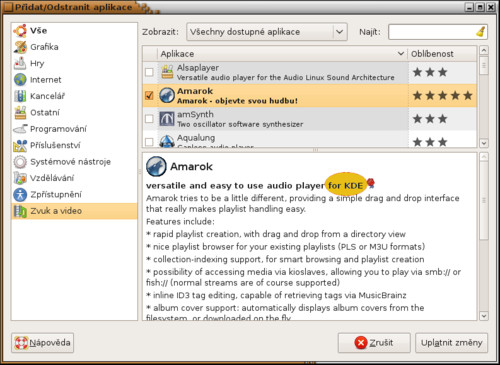Sort by the Oblíbenost column header
The image size is (500, 365).
click(x=442, y=54)
